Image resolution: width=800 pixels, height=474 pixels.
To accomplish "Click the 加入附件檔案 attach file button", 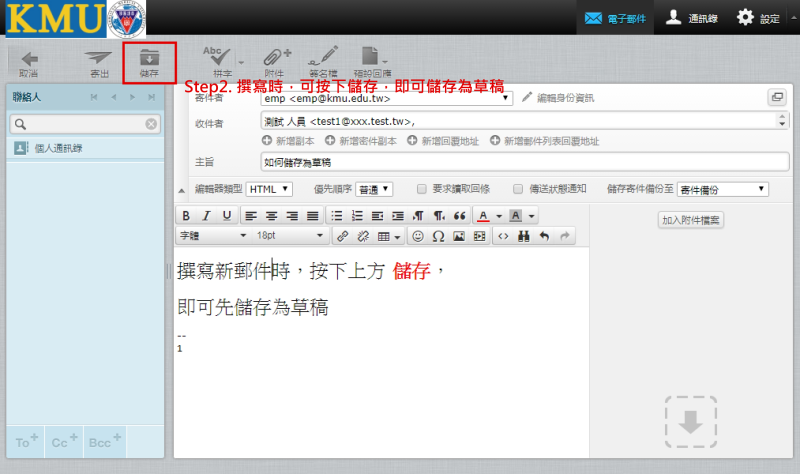I will point(690,220).
